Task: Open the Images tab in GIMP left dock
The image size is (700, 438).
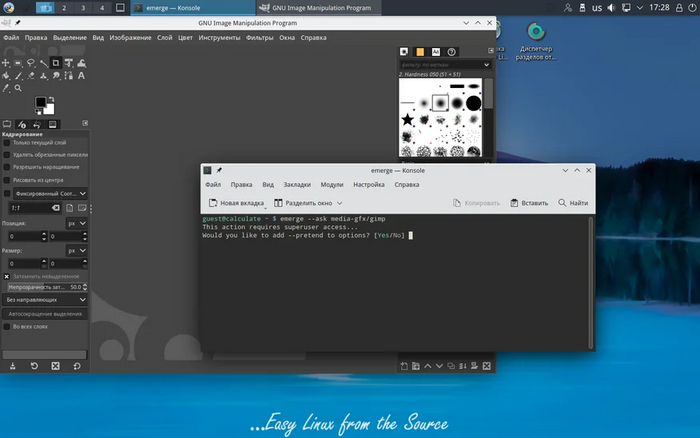Action: (53, 125)
